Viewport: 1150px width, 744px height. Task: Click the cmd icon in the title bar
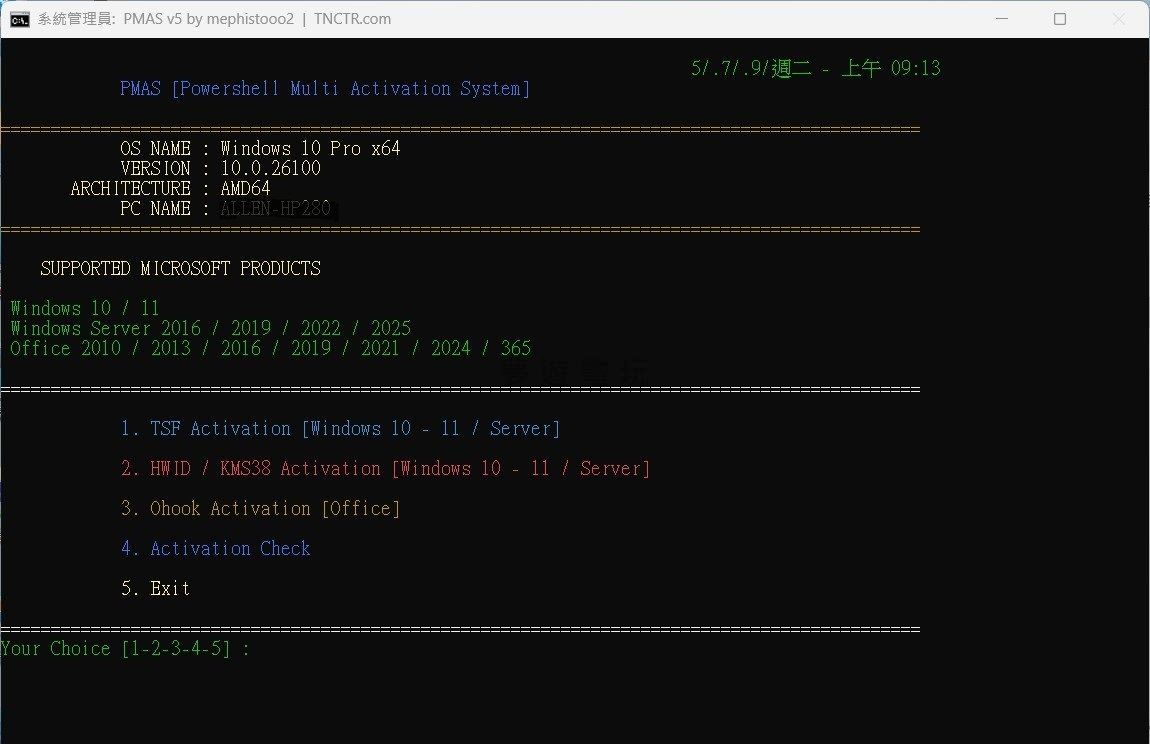pyautogui.click(x=20, y=19)
